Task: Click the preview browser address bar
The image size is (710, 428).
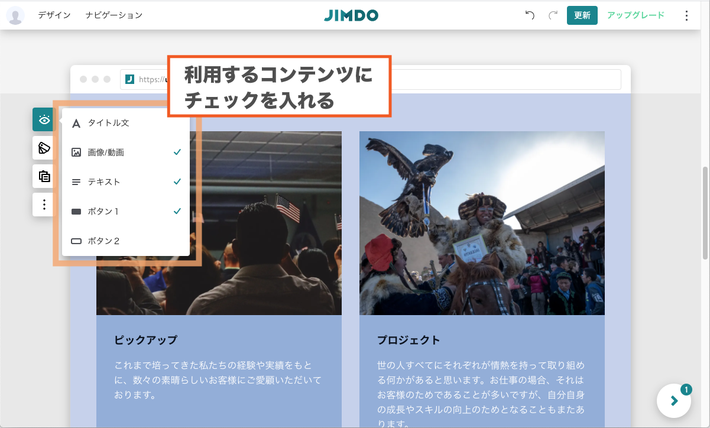Action: tap(370, 79)
